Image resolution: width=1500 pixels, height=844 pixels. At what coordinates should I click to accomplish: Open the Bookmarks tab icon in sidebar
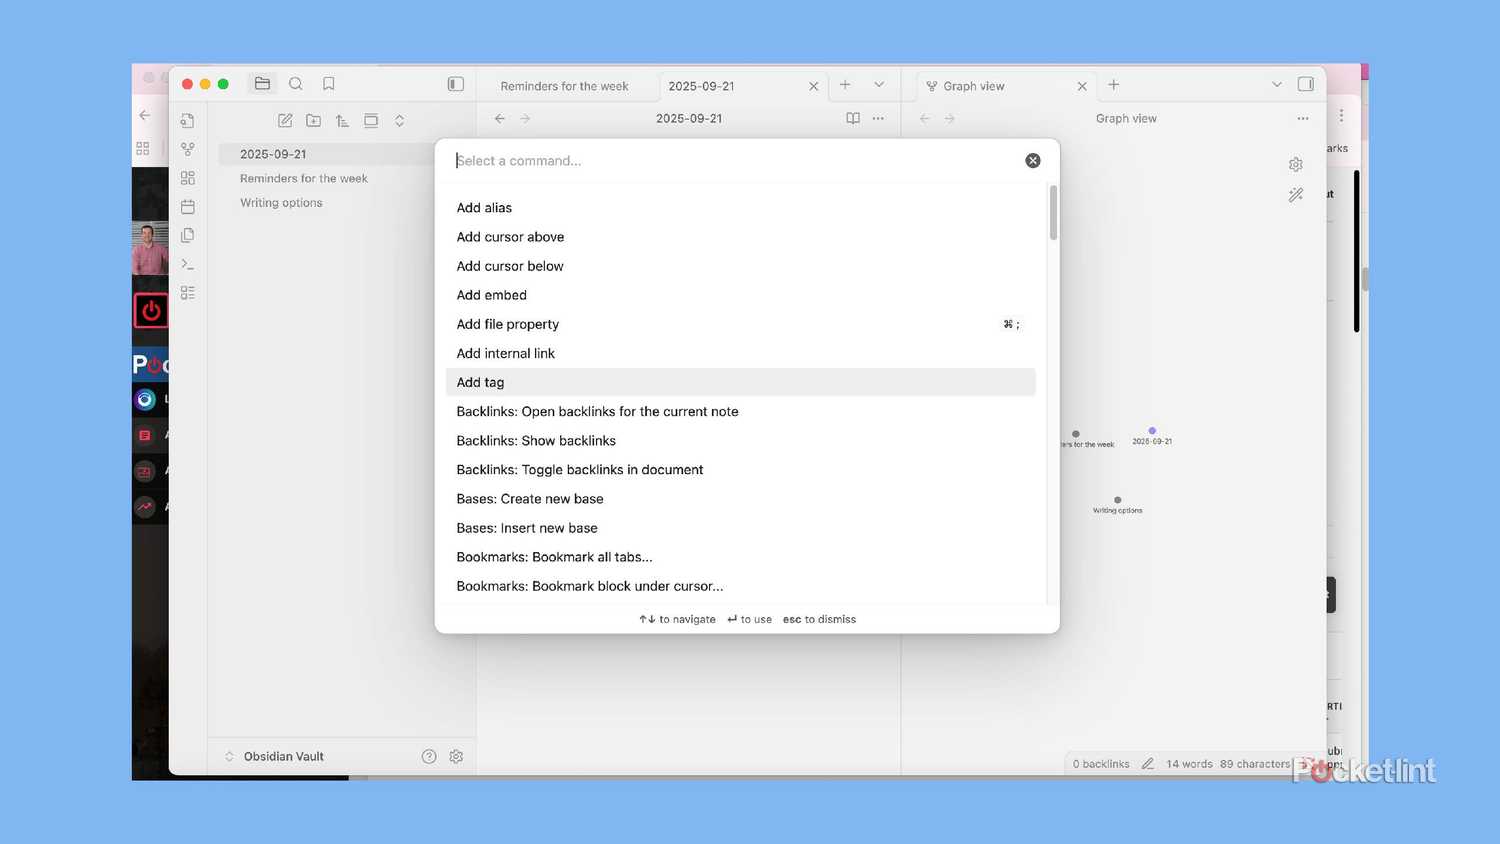click(329, 84)
